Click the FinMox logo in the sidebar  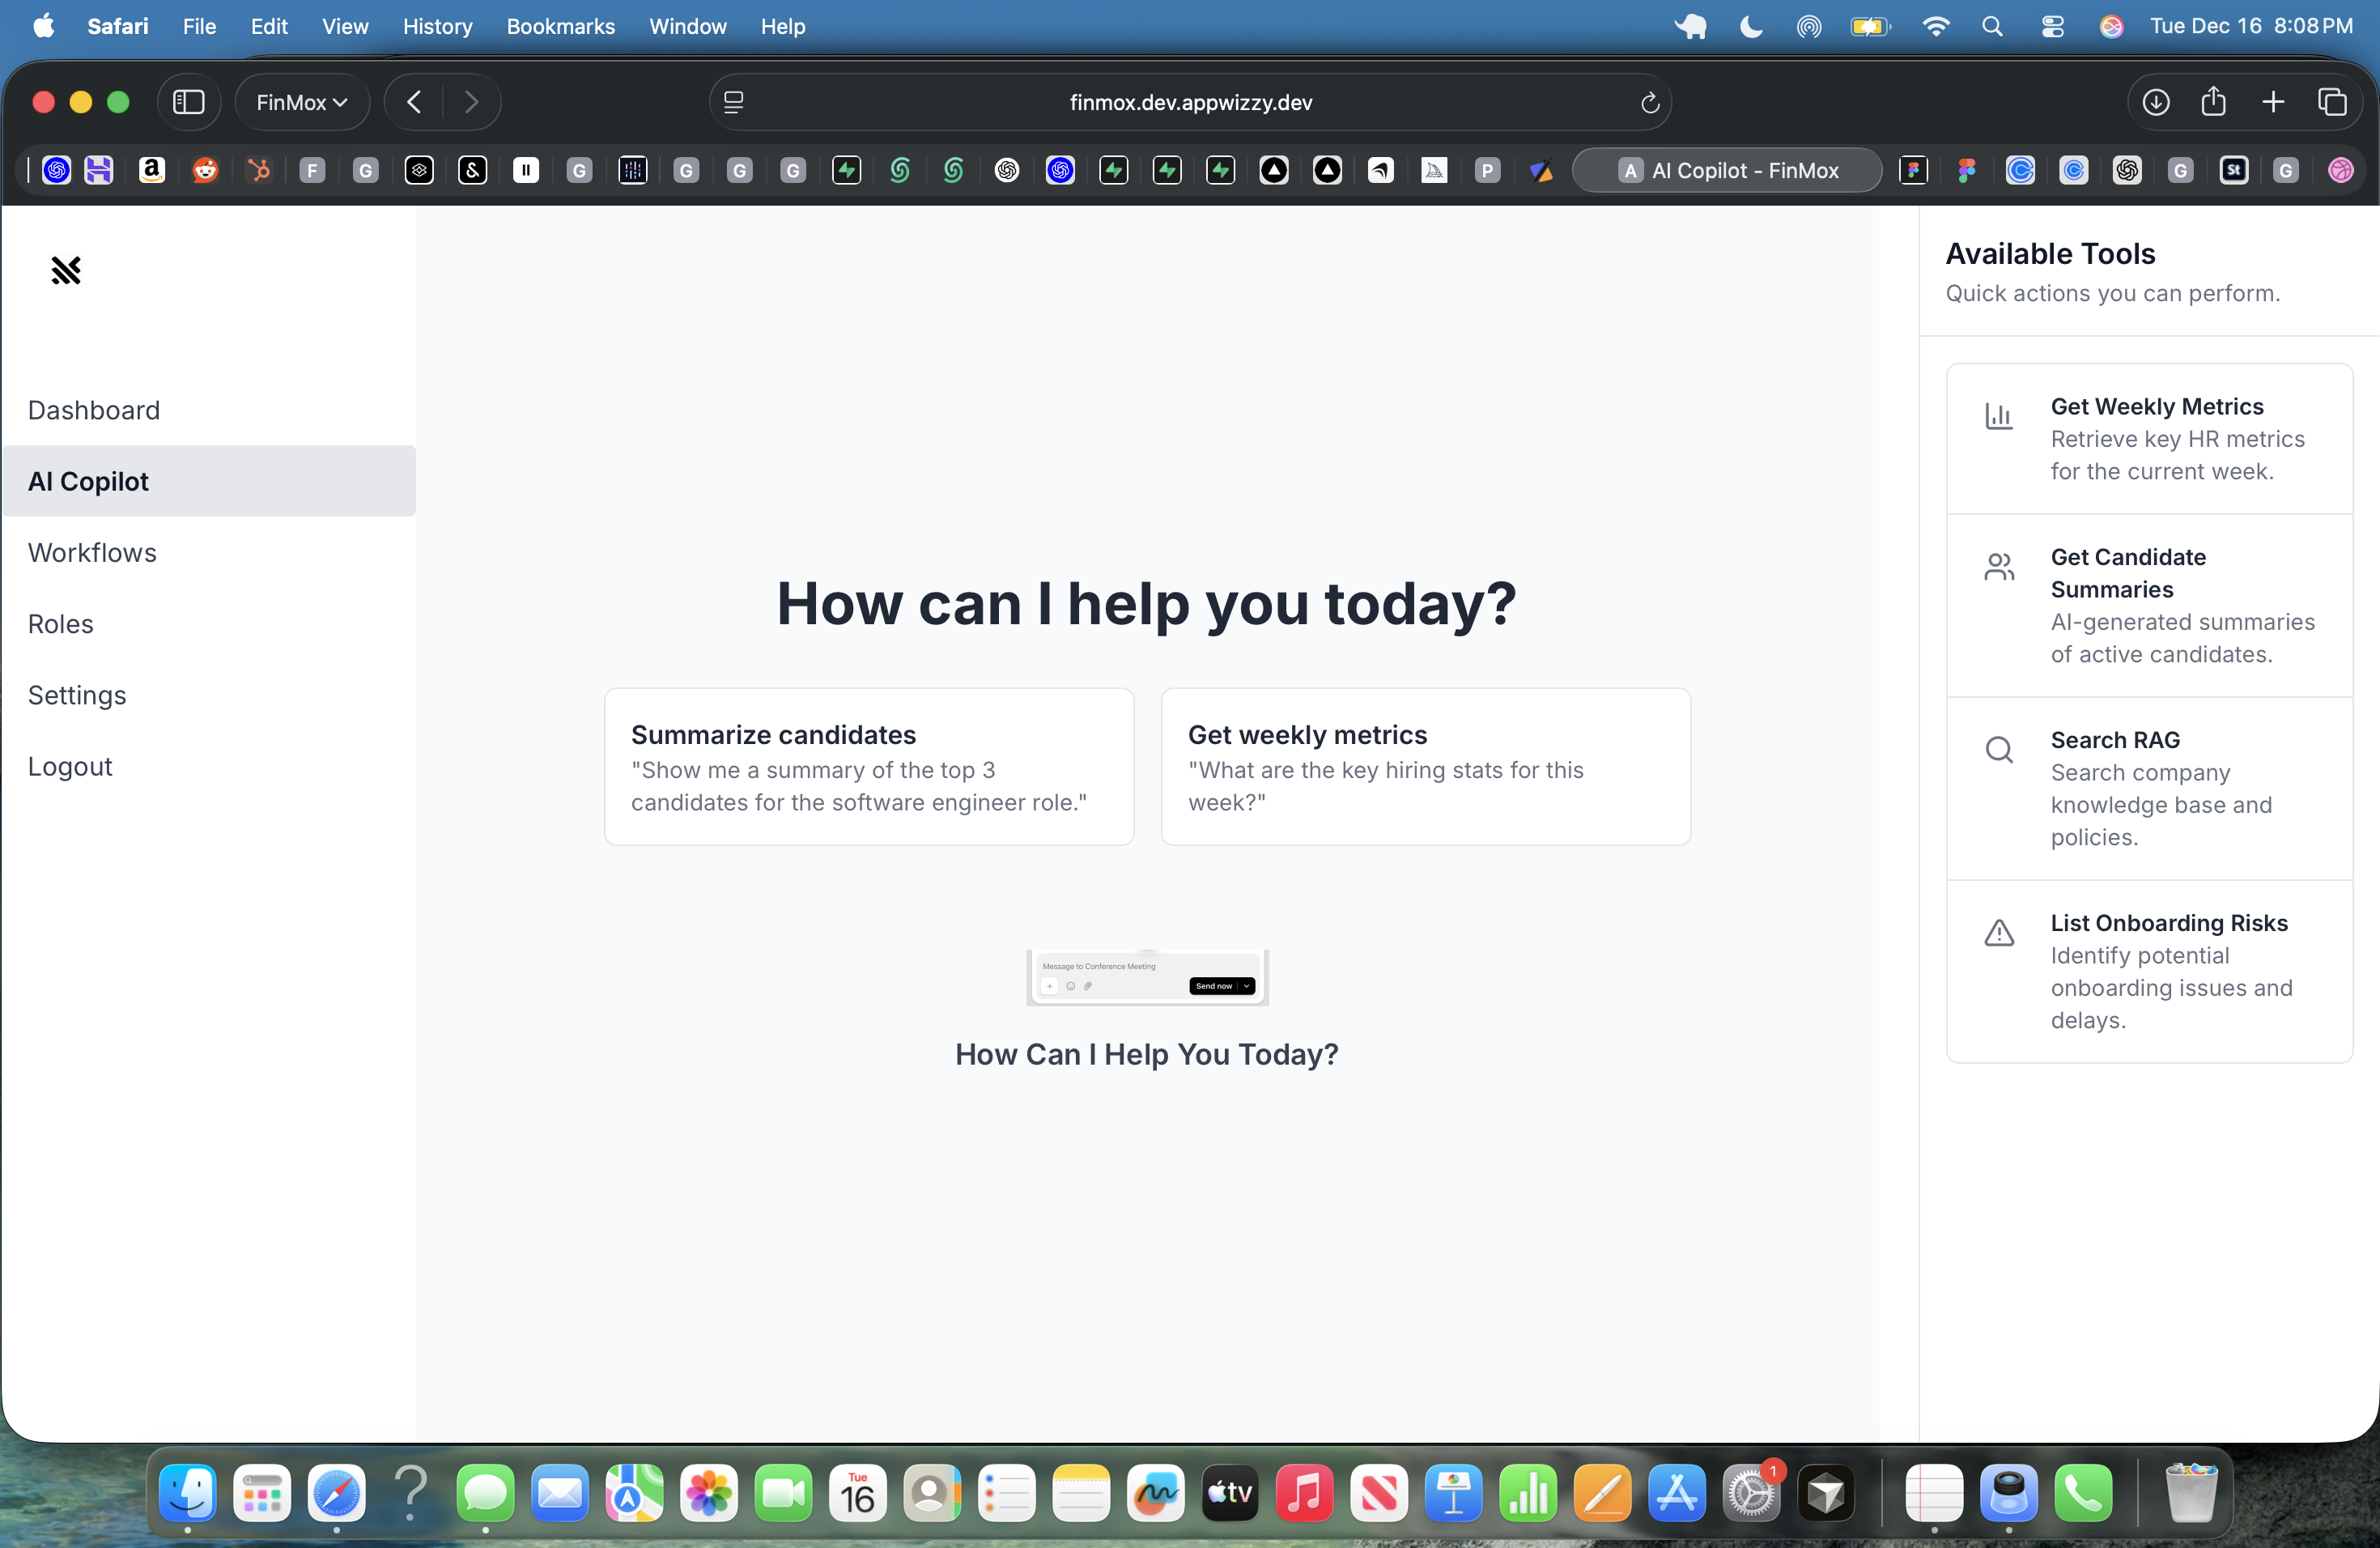pyautogui.click(x=66, y=270)
